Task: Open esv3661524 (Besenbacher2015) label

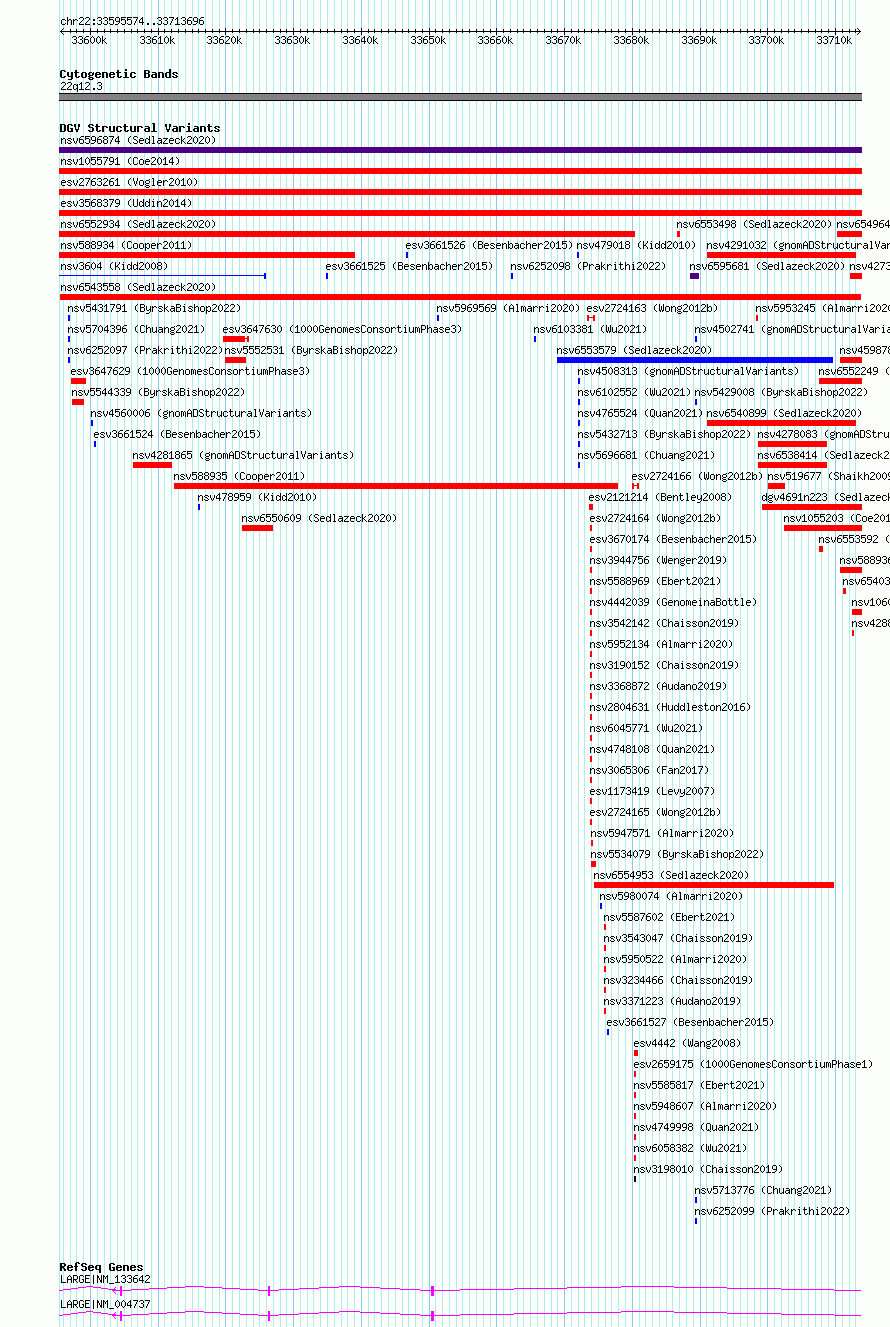Action: tap(176, 434)
